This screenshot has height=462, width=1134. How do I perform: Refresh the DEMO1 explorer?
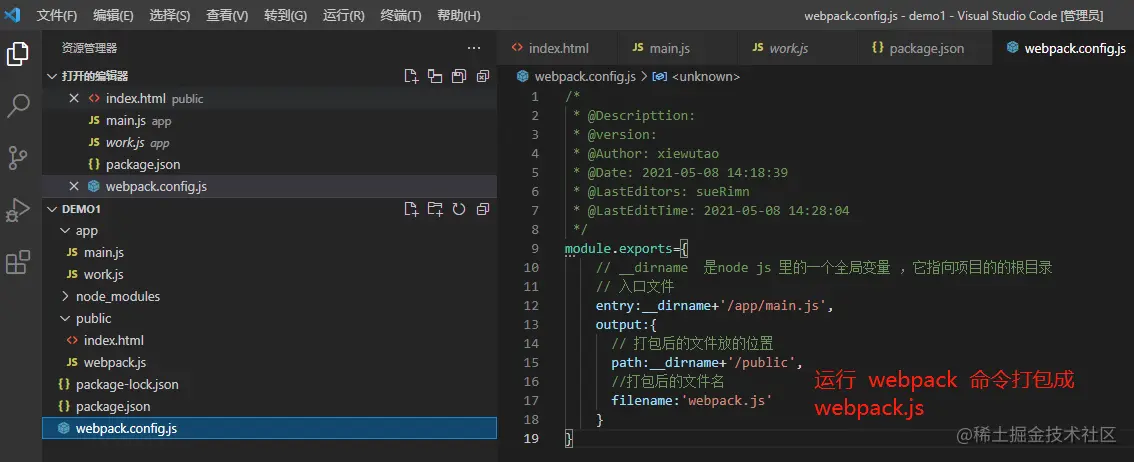[459, 209]
